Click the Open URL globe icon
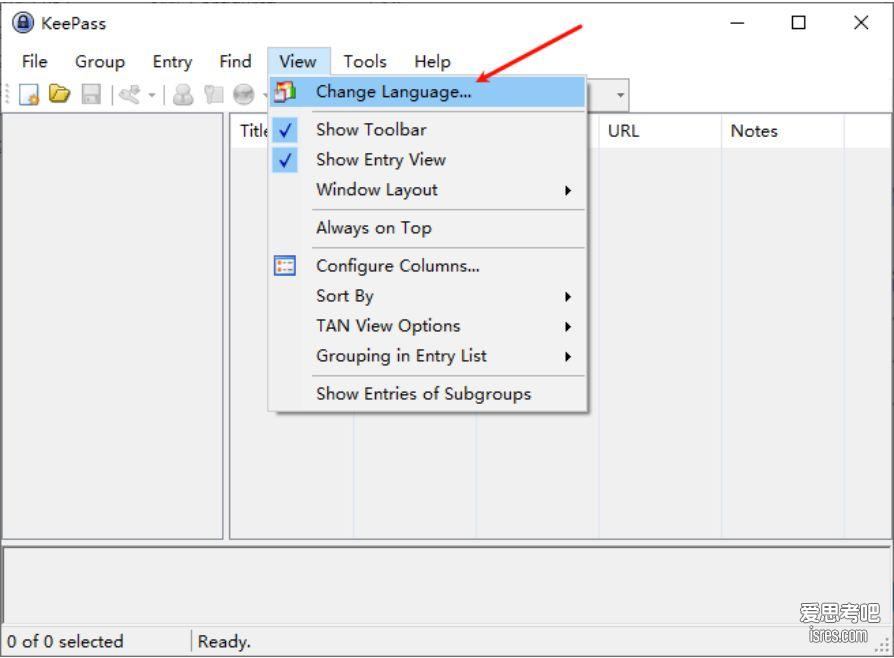894x658 pixels. 244,95
